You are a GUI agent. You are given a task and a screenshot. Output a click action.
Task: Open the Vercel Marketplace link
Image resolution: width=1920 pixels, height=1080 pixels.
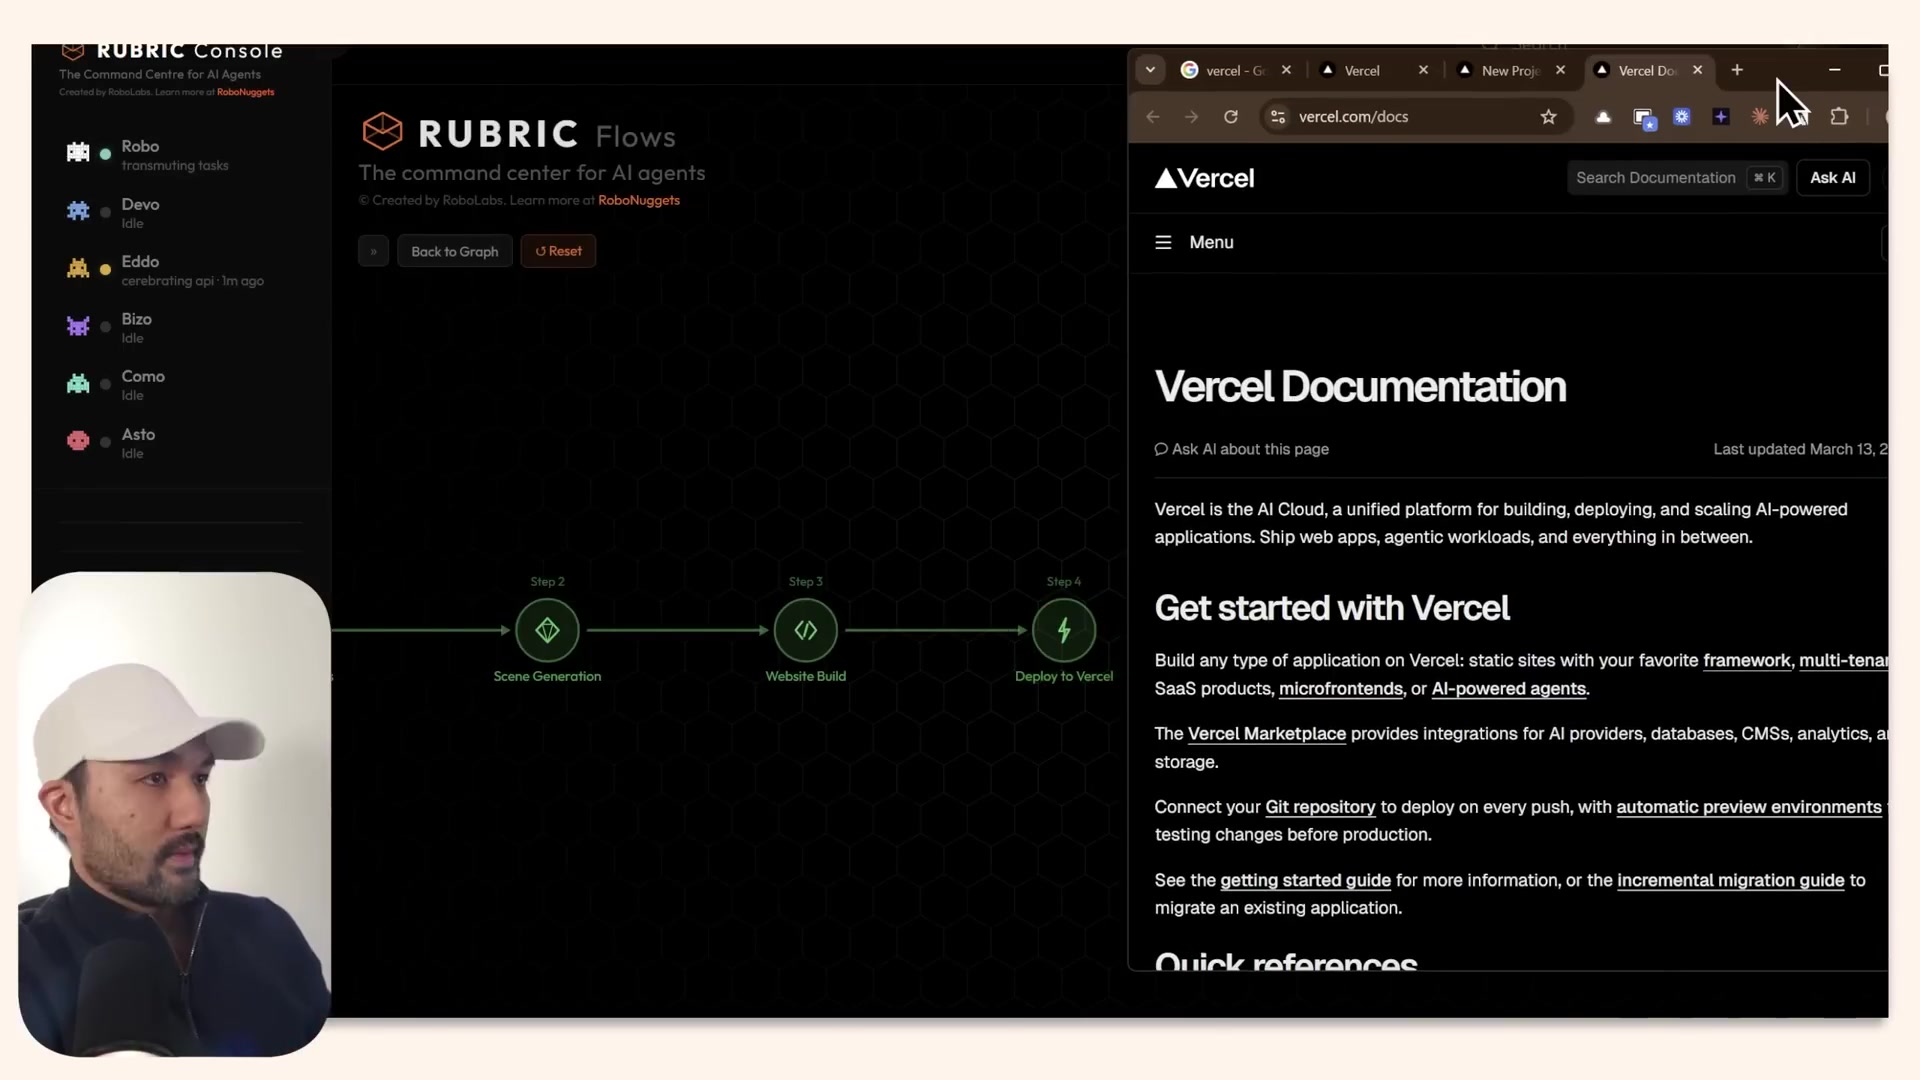pyautogui.click(x=1266, y=733)
